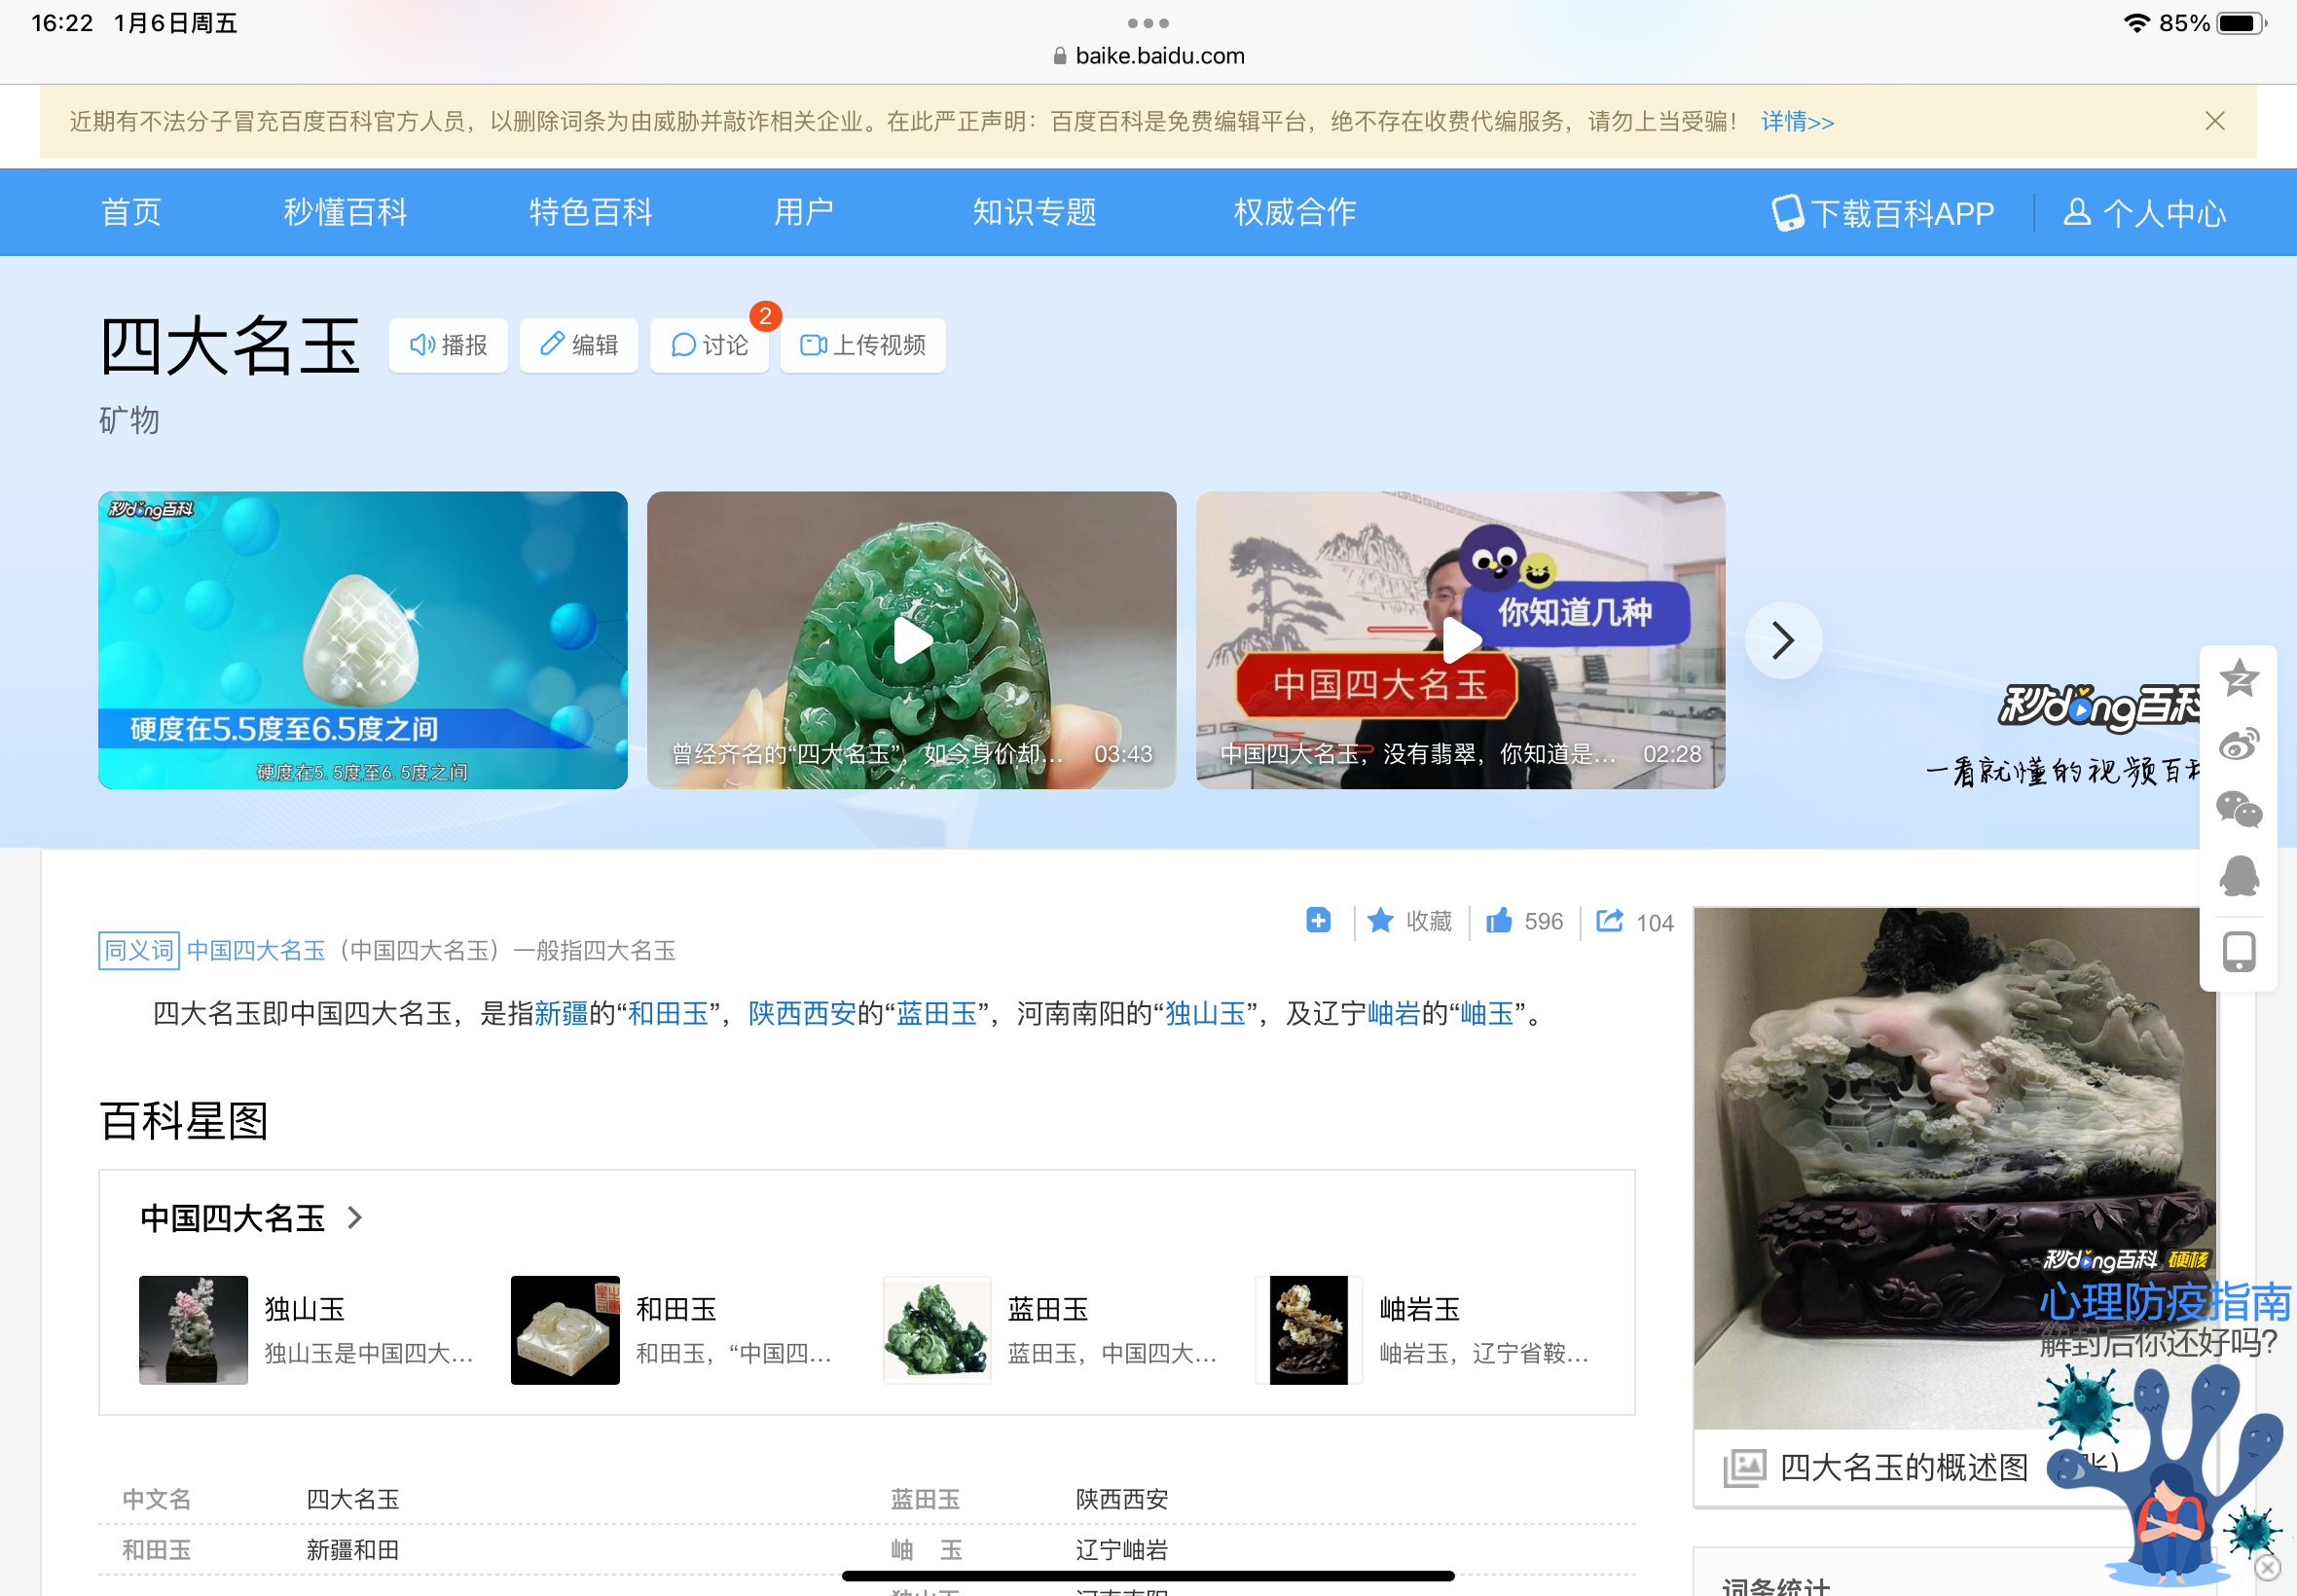Open 权威合作 navigation item
2297x1596 pixels.
pyautogui.click(x=1295, y=212)
